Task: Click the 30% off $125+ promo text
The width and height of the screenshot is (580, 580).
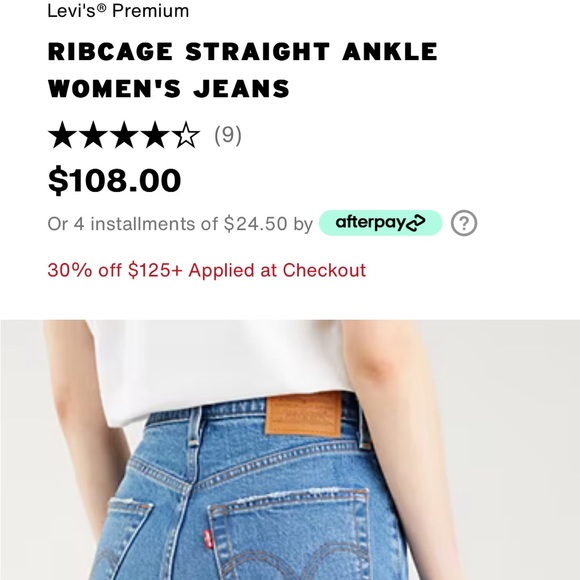Action: point(207,270)
